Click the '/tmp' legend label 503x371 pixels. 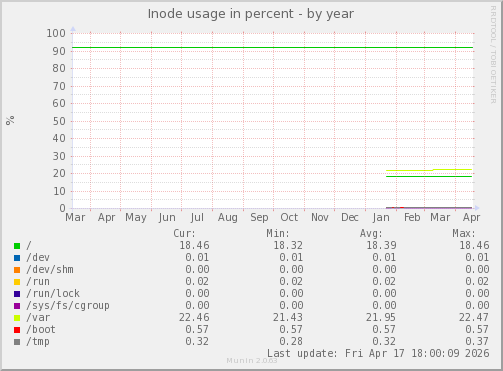click(x=38, y=342)
